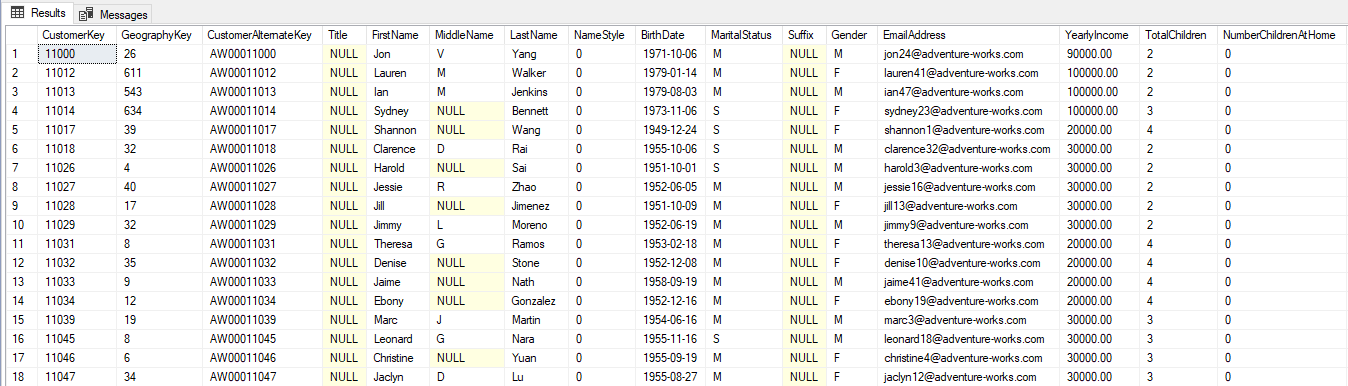This screenshot has height=386, width=1348.
Task: Select BirthDate cell 1949-12-24
Action: click(x=672, y=130)
